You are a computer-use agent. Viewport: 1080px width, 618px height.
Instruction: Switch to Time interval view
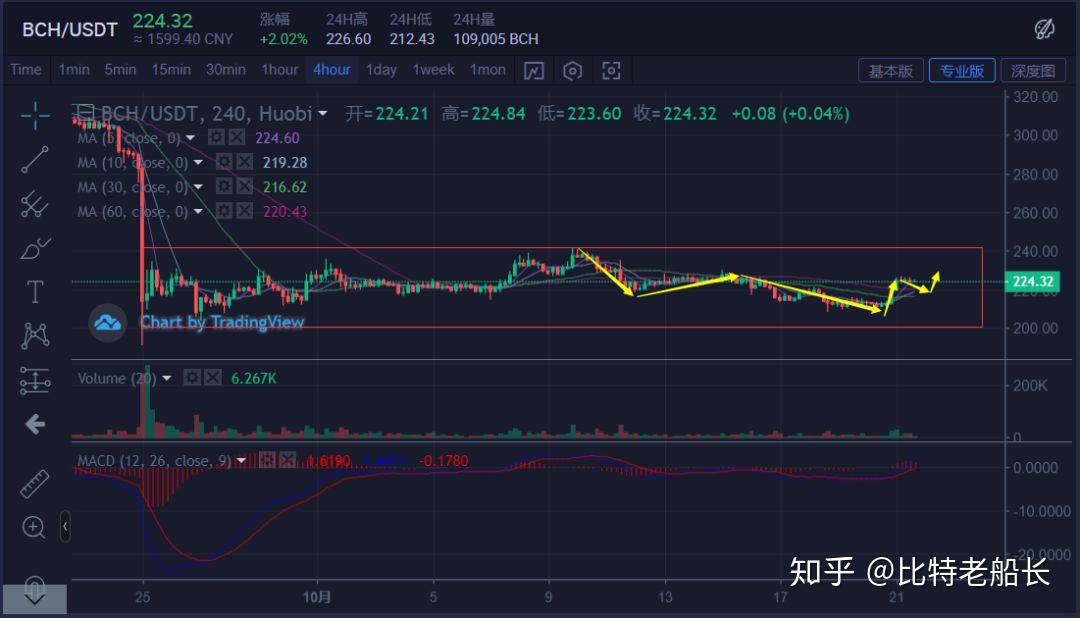25,70
